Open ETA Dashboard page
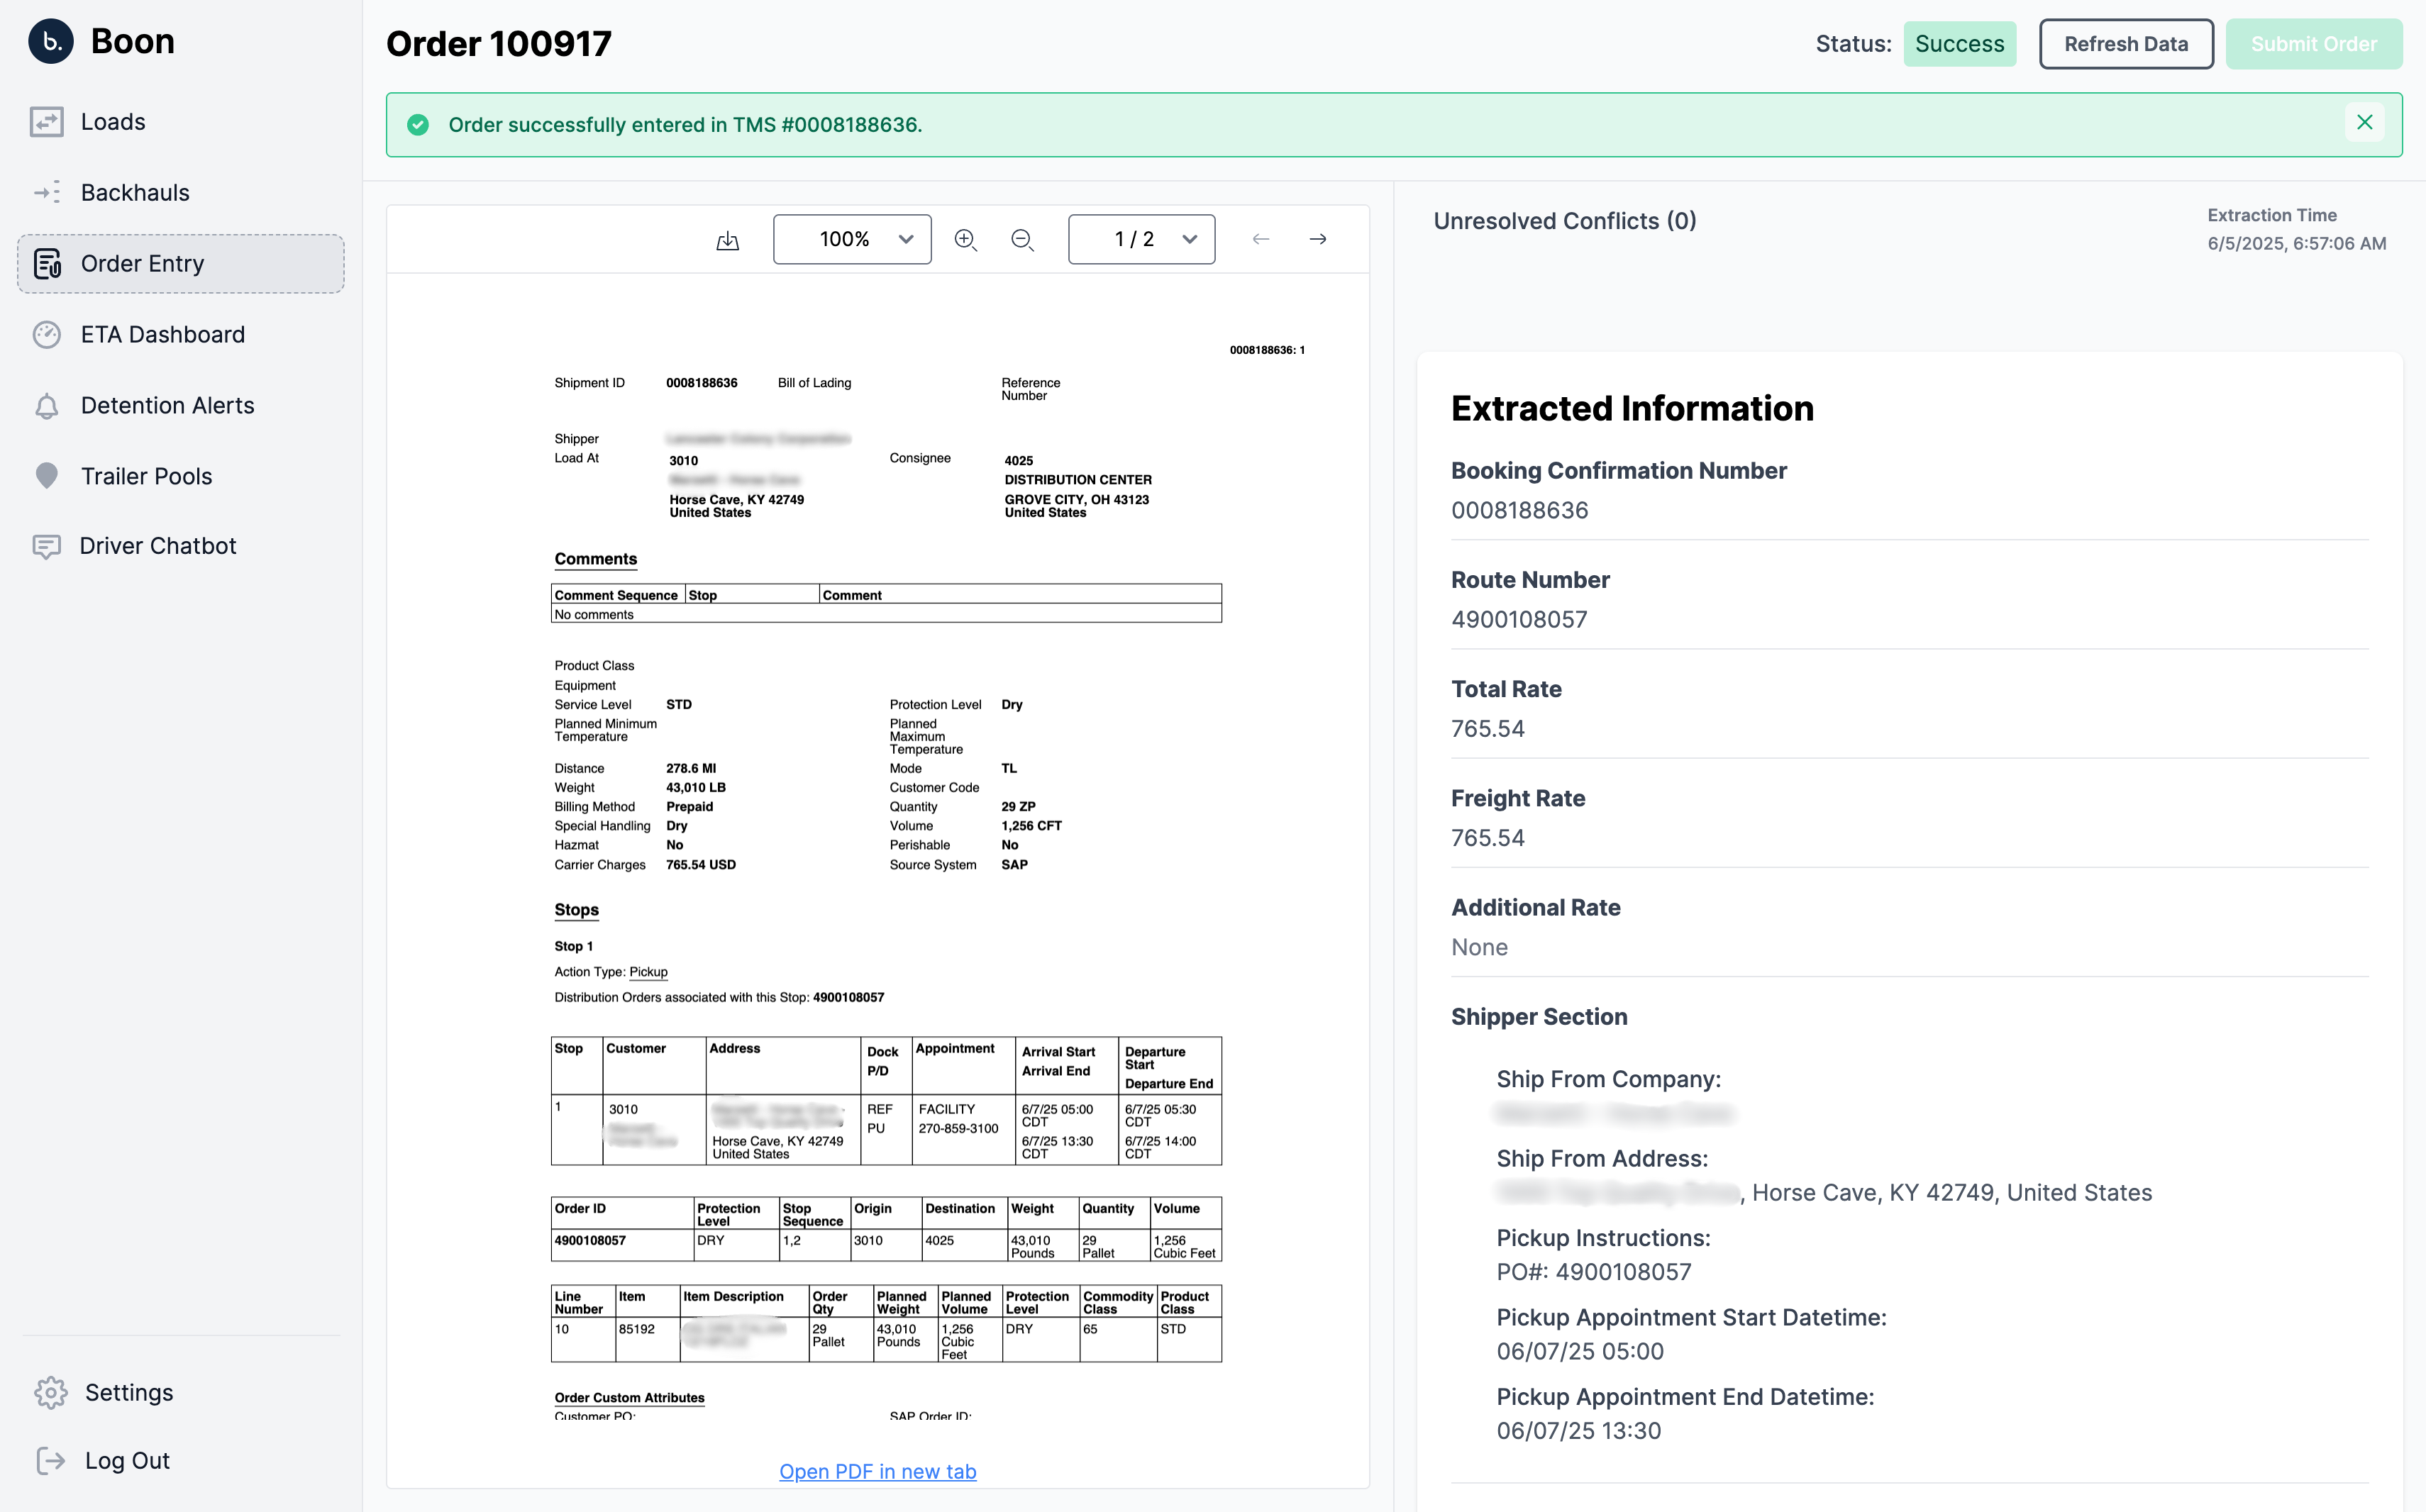The width and height of the screenshot is (2426, 1512). point(162,335)
